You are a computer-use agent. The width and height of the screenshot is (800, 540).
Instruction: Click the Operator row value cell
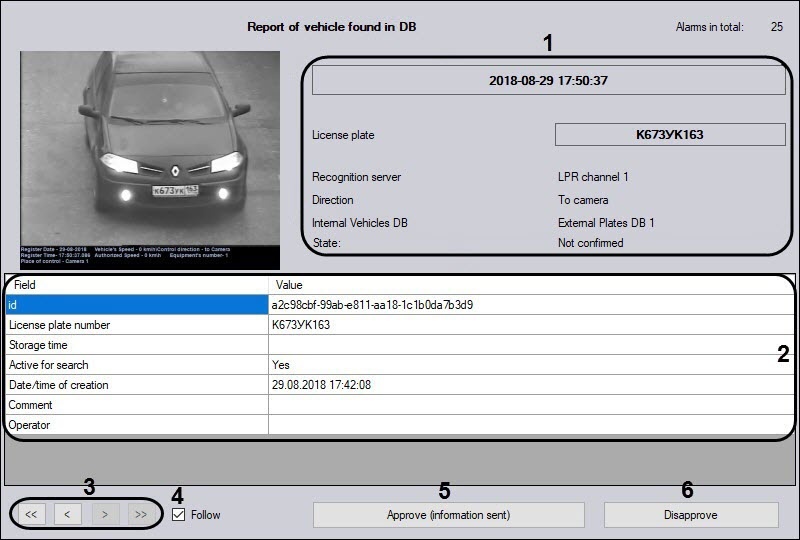pos(530,425)
